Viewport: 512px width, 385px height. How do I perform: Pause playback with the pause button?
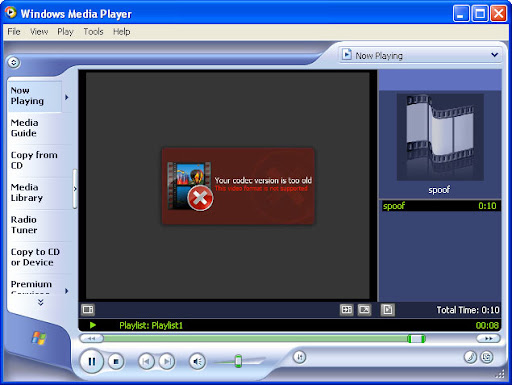tap(92, 361)
